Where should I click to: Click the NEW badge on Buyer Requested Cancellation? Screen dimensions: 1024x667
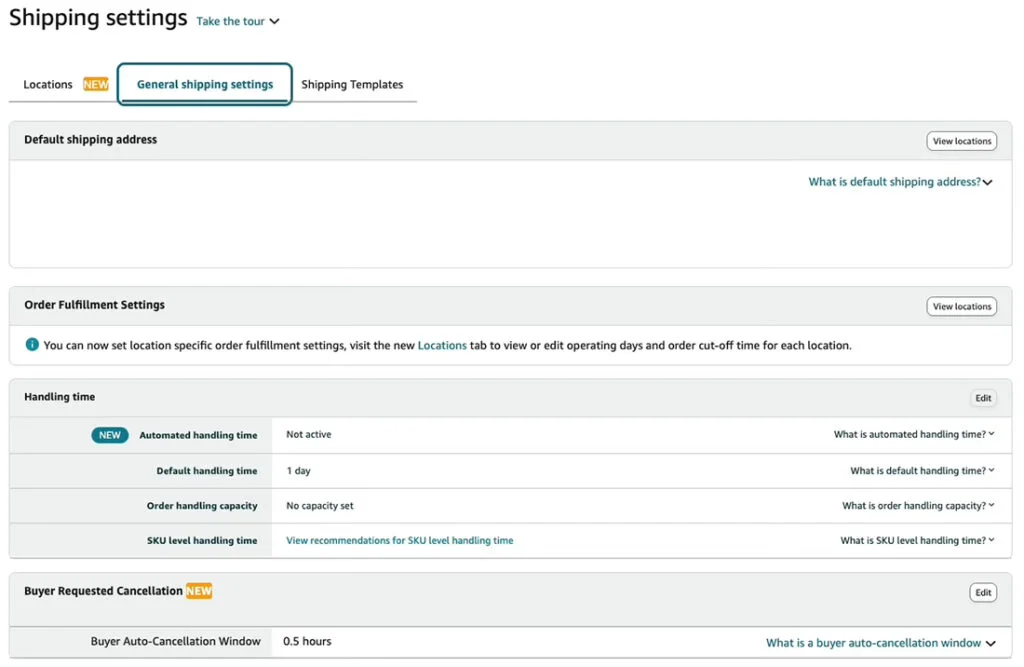[x=199, y=591]
